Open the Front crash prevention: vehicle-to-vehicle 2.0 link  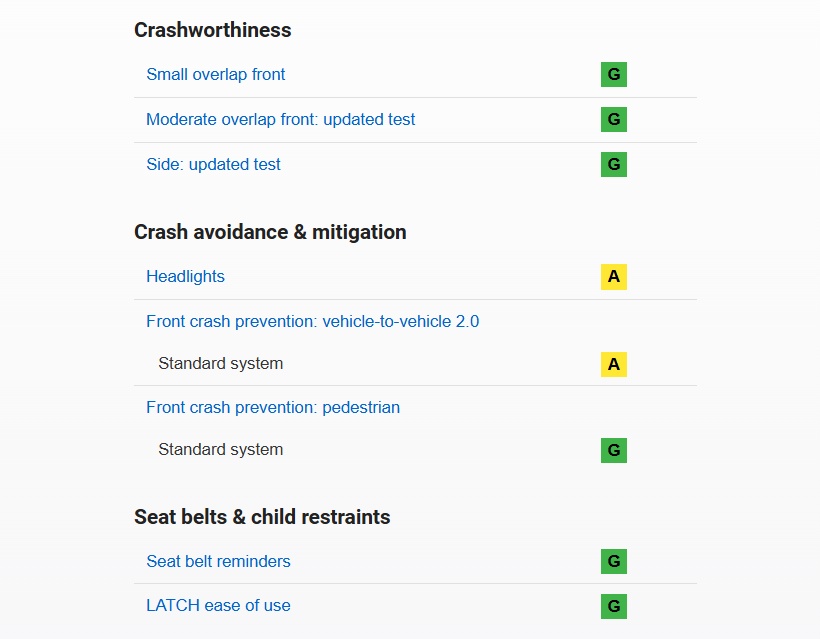(x=313, y=321)
